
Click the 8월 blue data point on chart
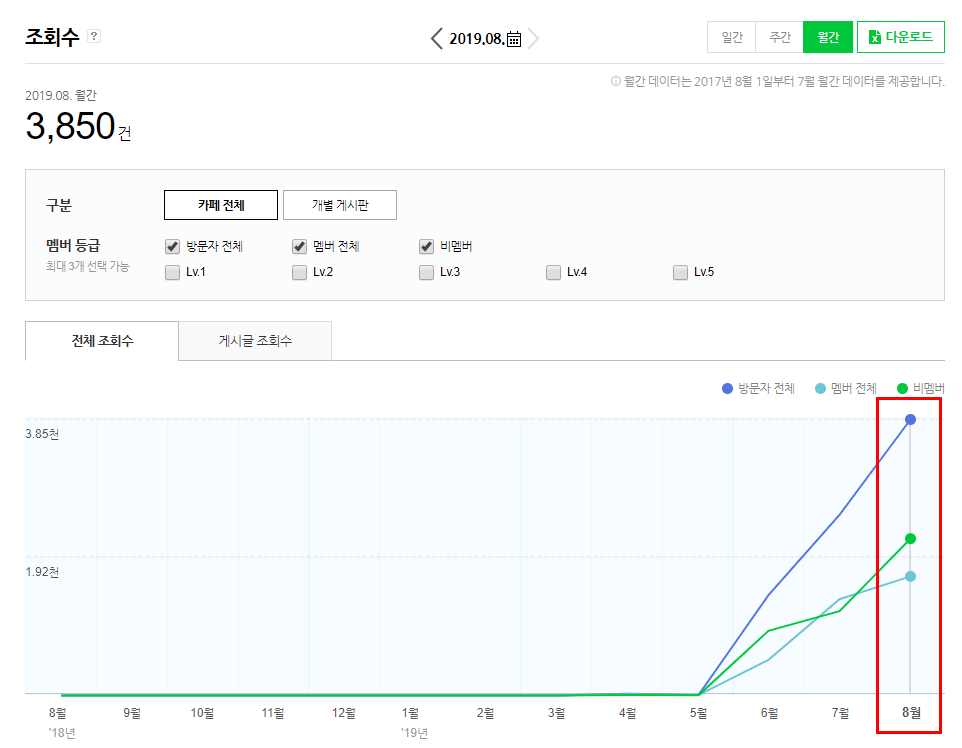pos(910,419)
